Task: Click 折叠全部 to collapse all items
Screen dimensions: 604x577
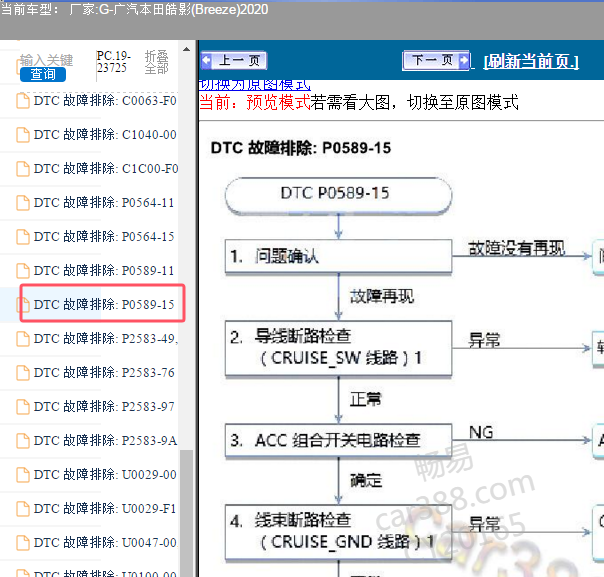Action: 156,62
